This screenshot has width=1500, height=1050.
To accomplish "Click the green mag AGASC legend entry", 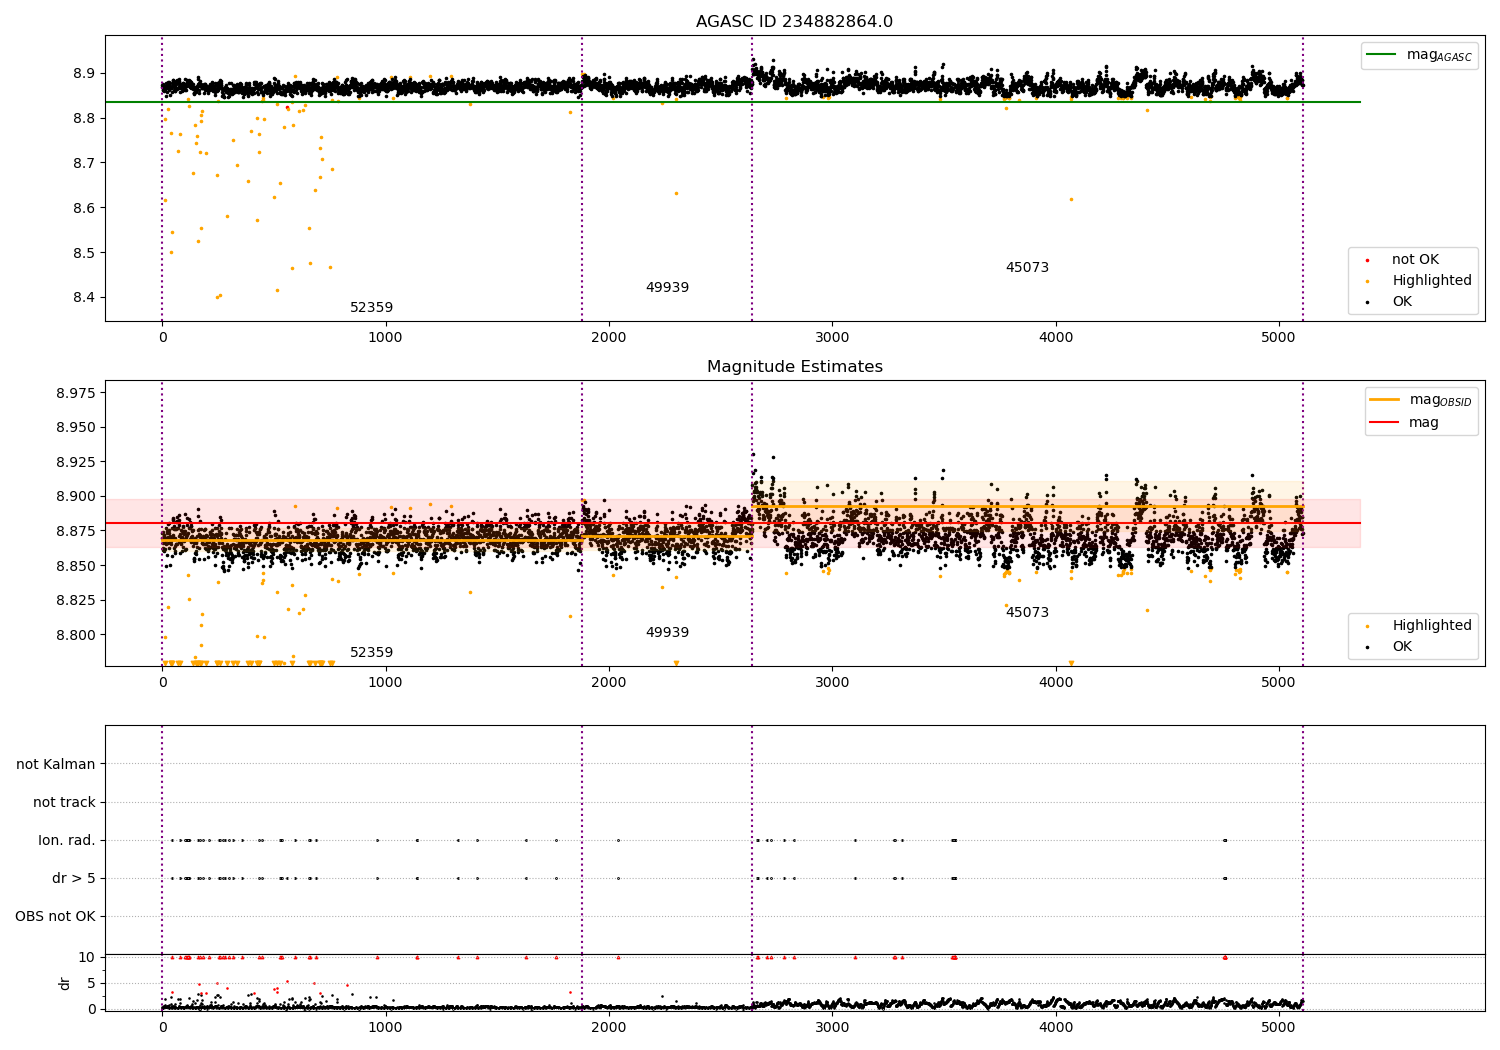I will pos(1419,55).
